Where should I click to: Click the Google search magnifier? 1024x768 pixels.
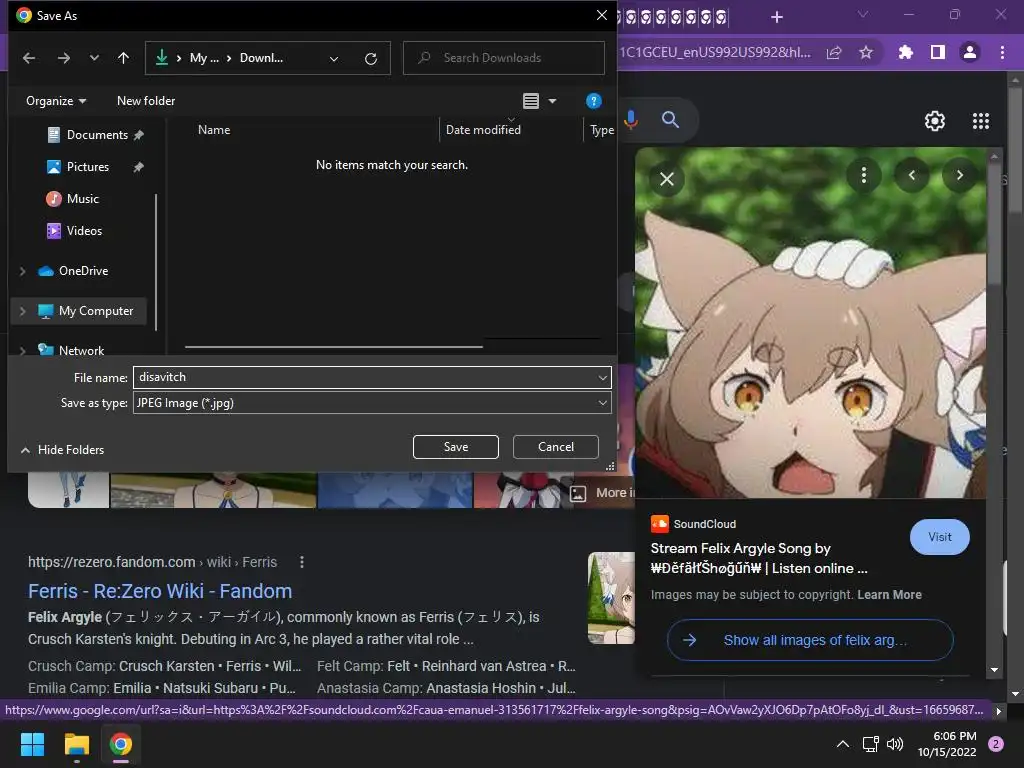tap(670, 120)
